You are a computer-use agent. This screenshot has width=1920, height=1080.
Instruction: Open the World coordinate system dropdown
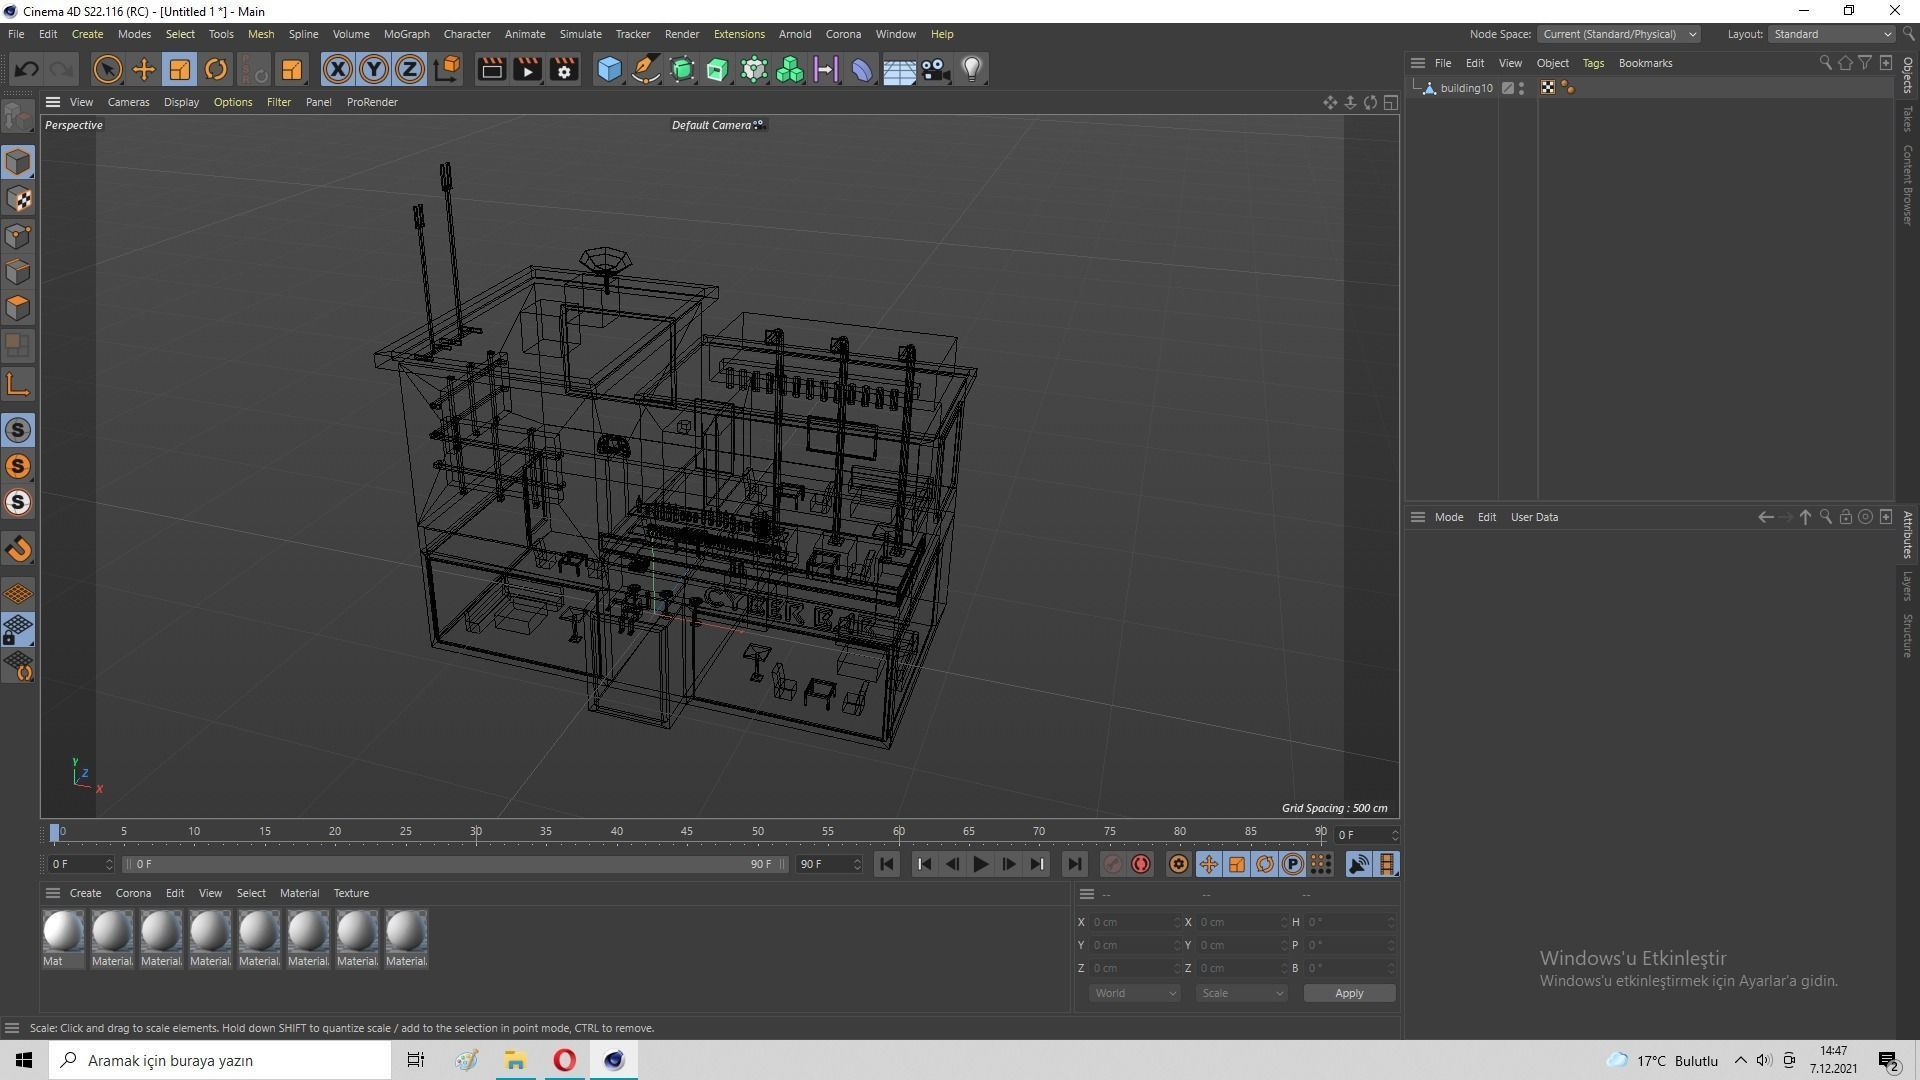1134,993
